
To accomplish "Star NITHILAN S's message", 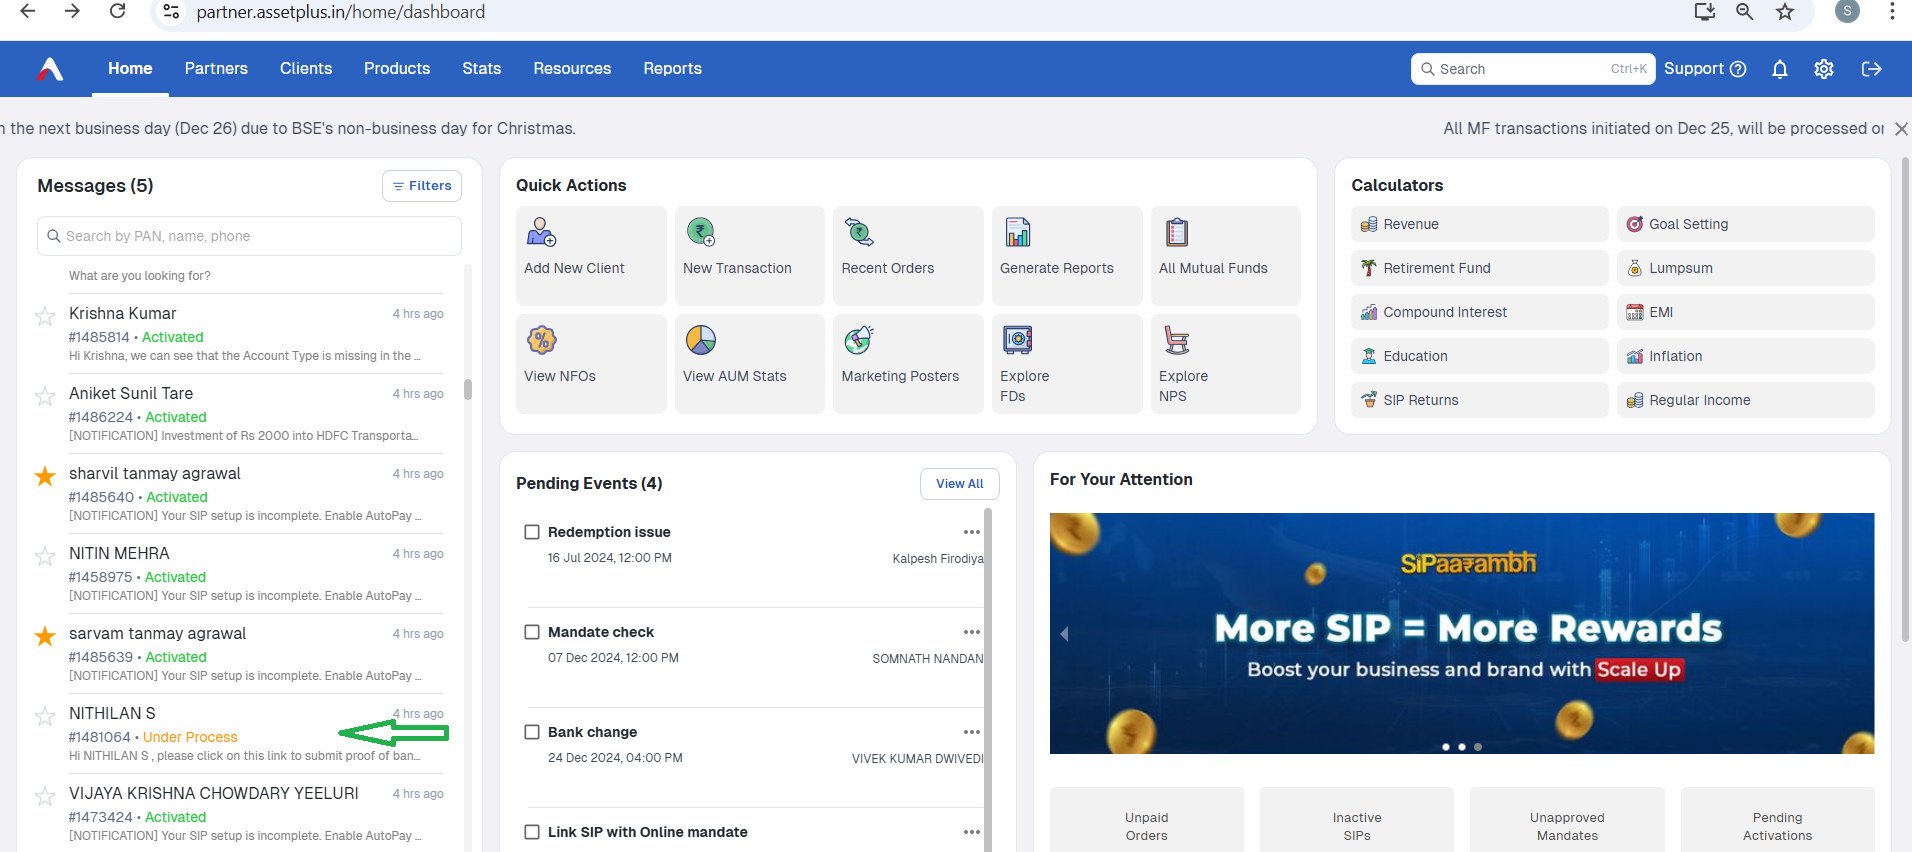I will (x=45, y=716).
